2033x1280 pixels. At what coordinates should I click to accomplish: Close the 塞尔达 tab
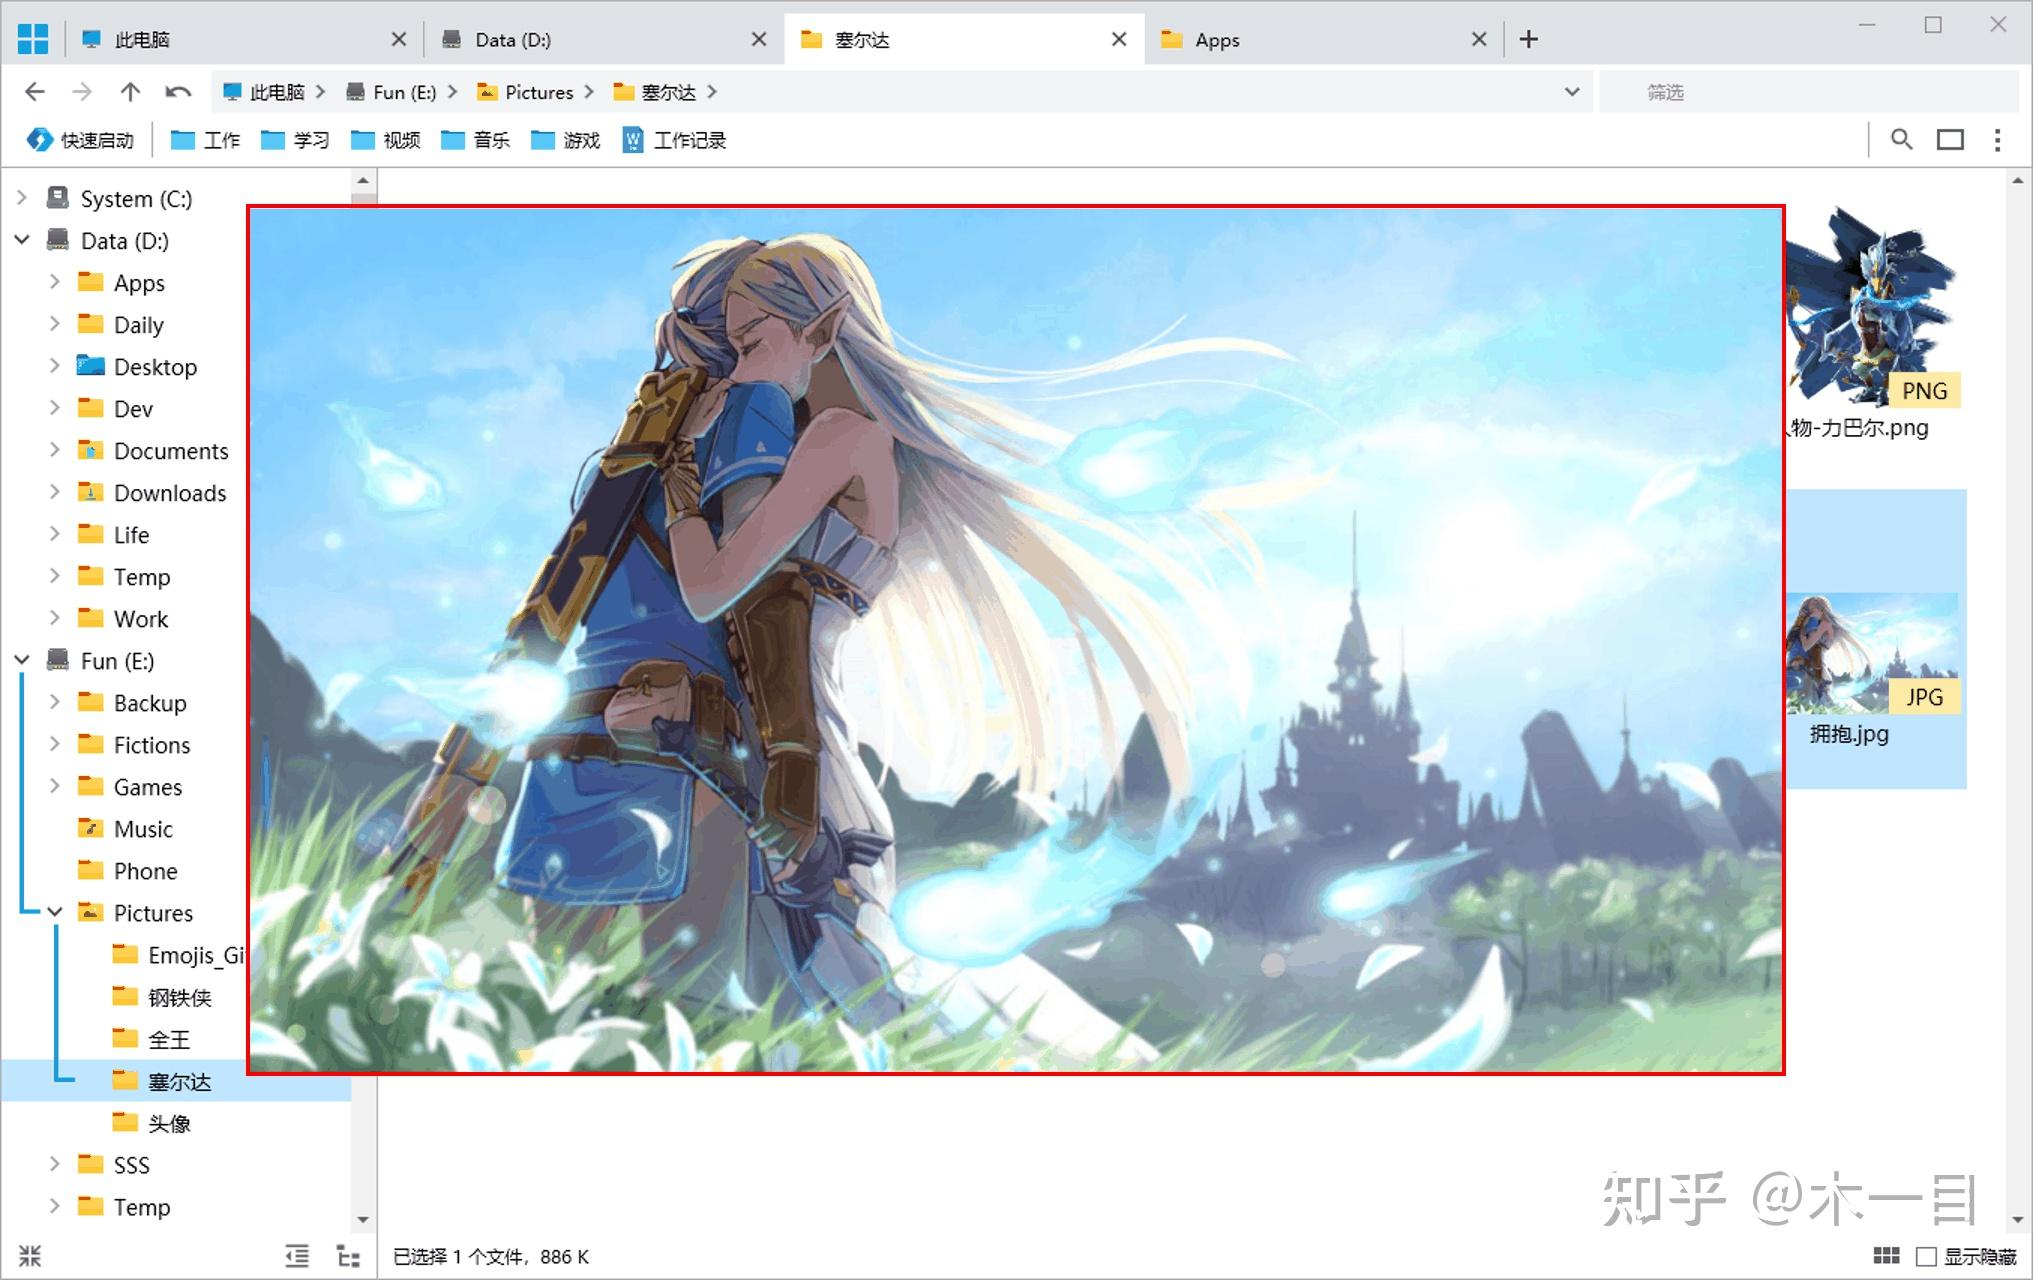coord(1119,39)
